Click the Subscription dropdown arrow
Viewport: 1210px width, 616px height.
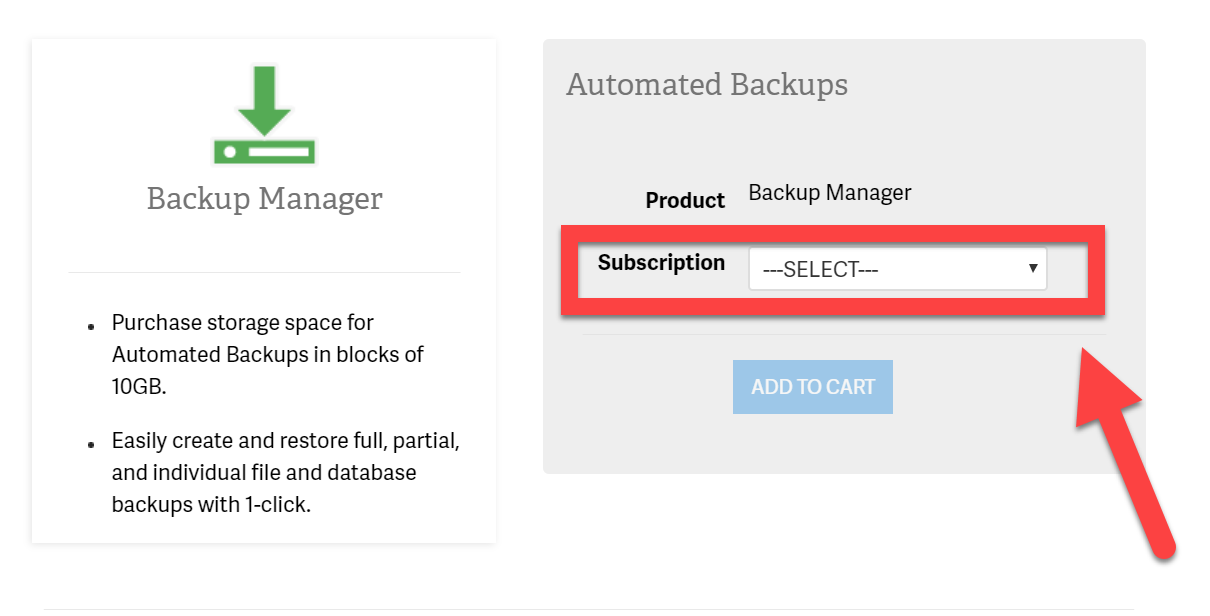1032,269
